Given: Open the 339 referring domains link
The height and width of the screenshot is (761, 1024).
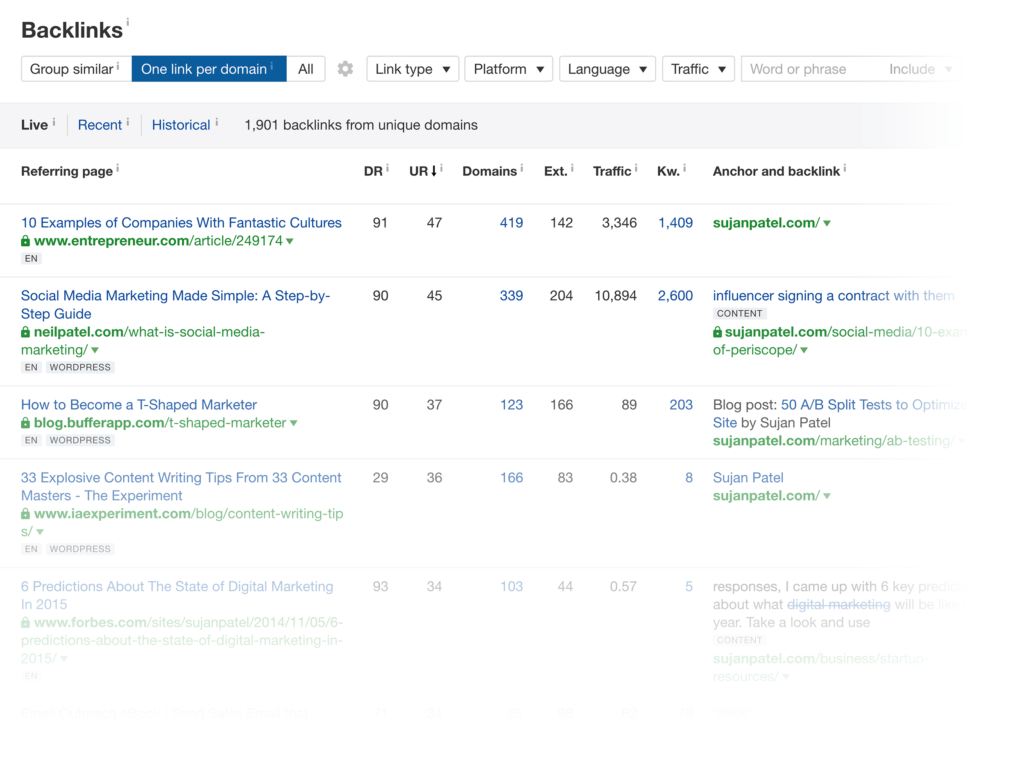Looking at the screenshot, I should 511,295.
